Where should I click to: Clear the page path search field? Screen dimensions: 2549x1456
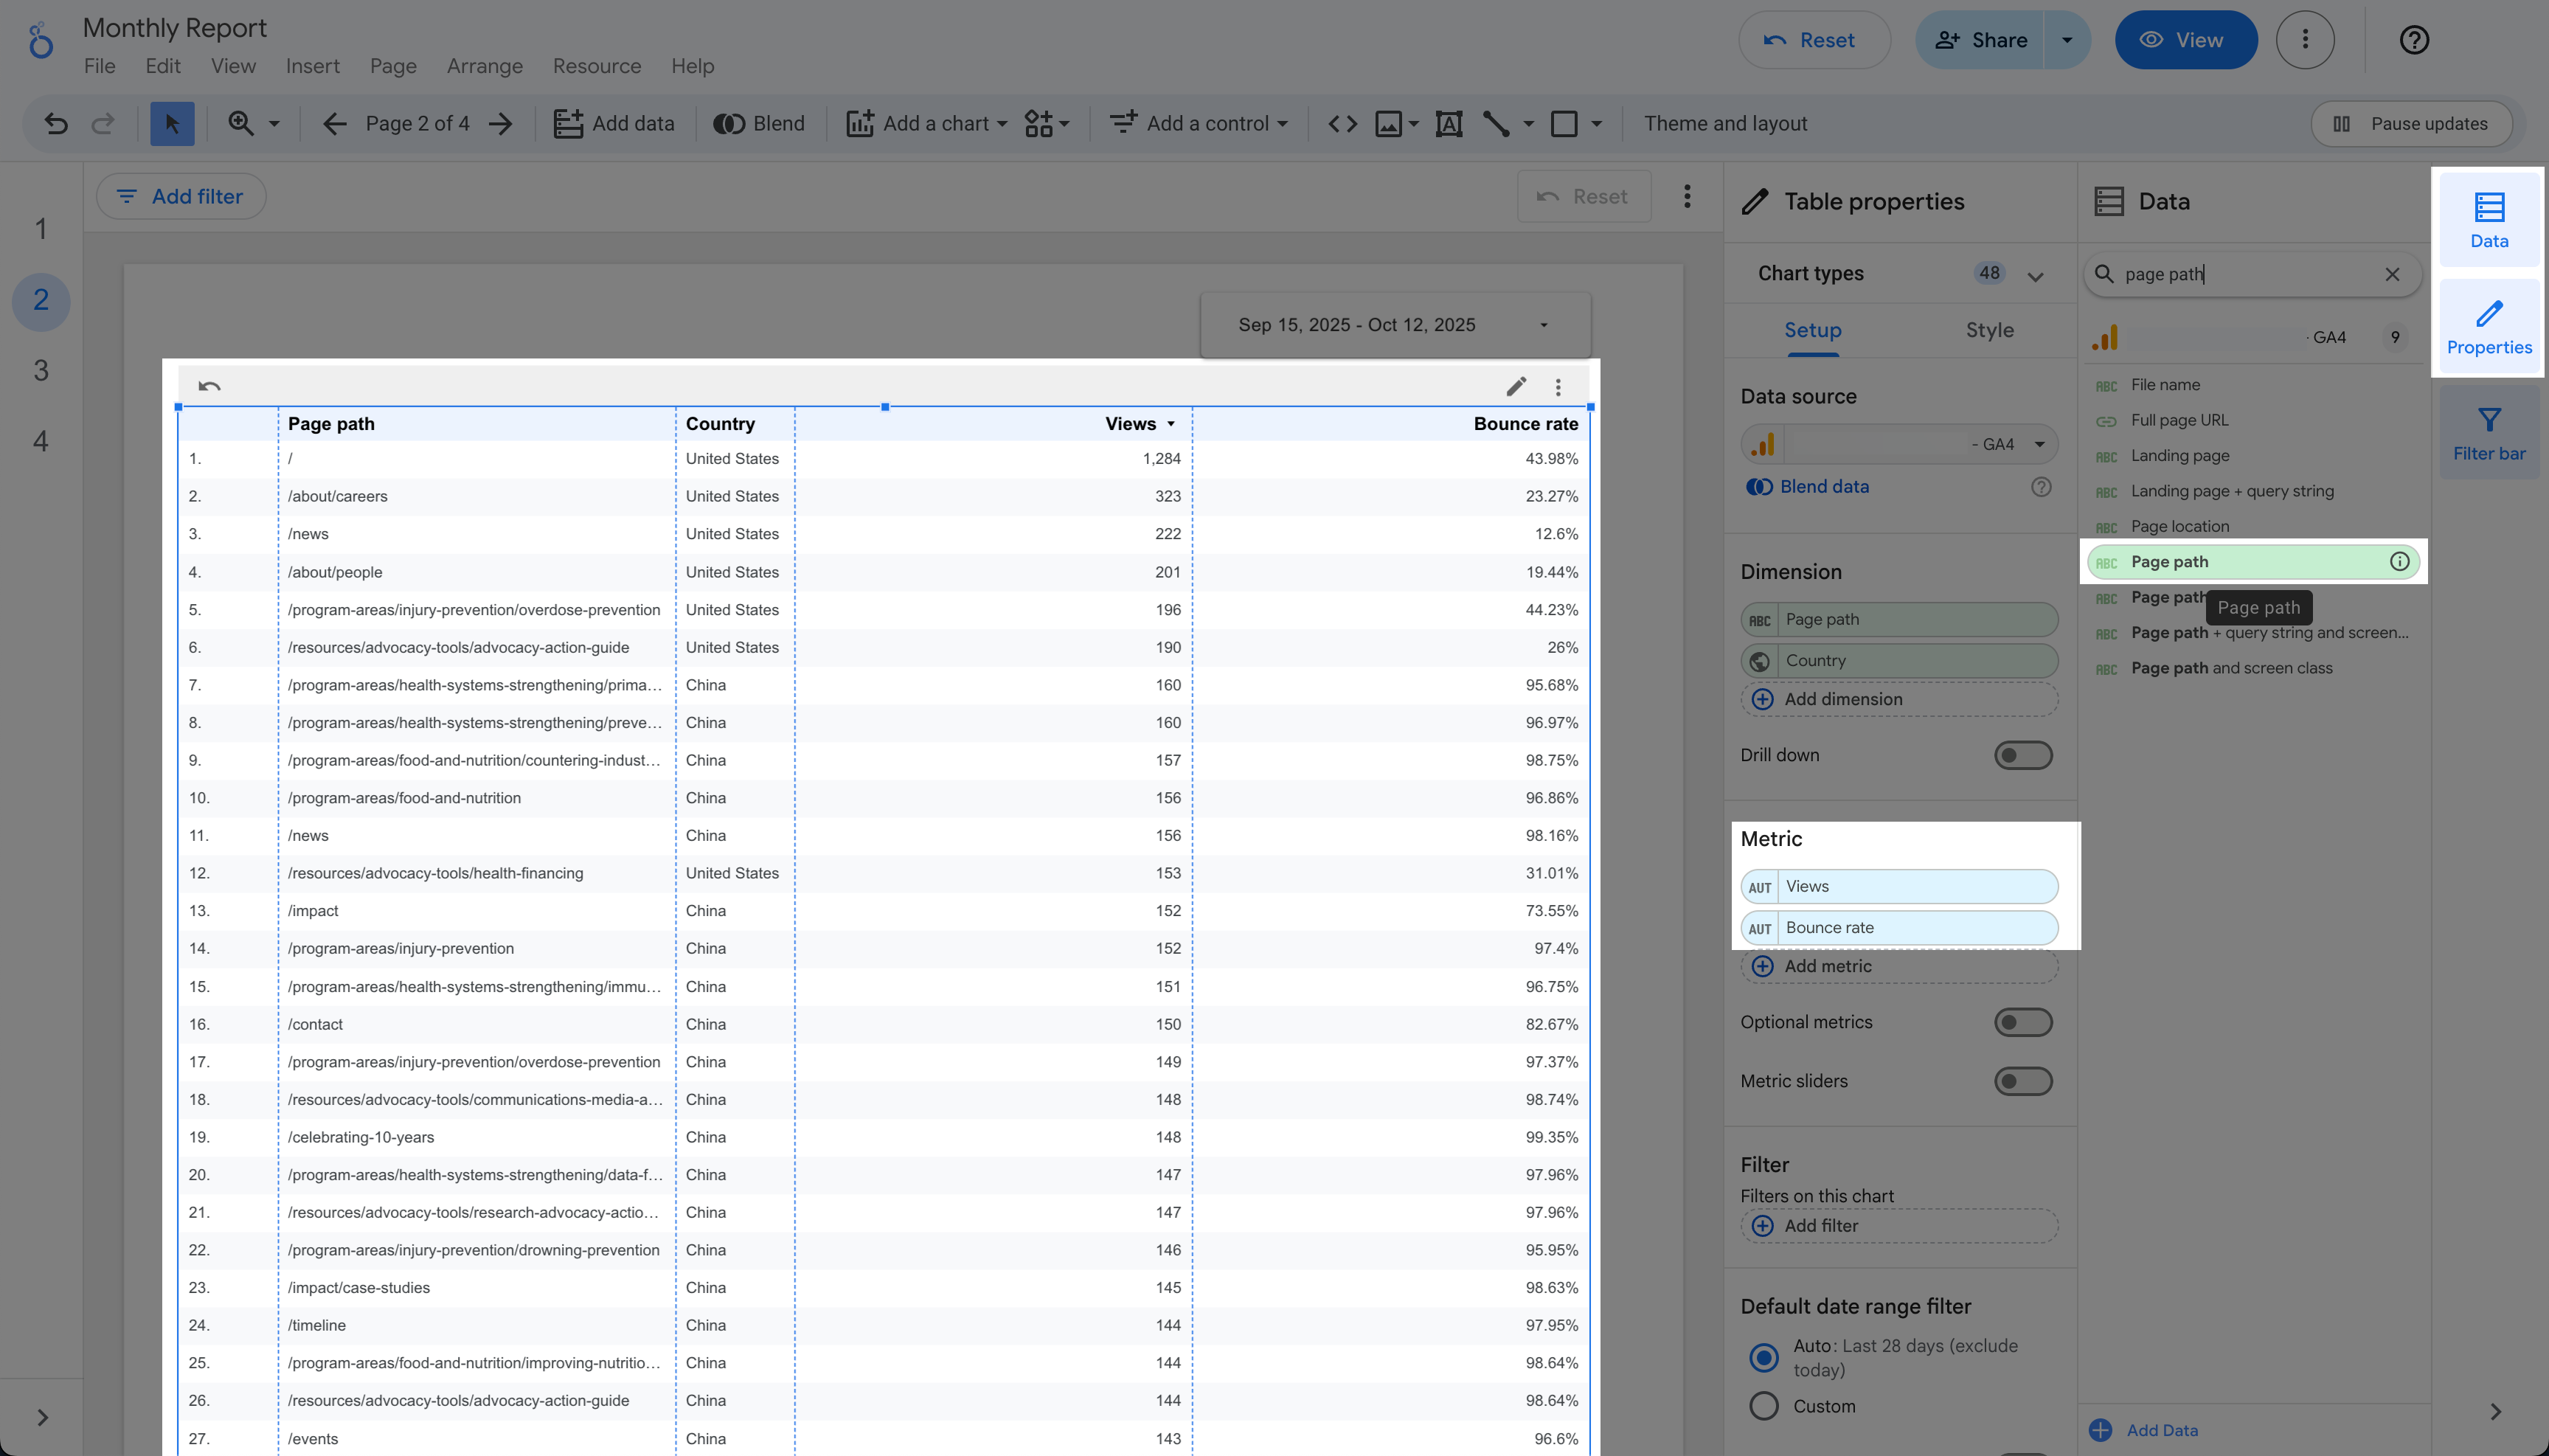tap(2393, 274)
